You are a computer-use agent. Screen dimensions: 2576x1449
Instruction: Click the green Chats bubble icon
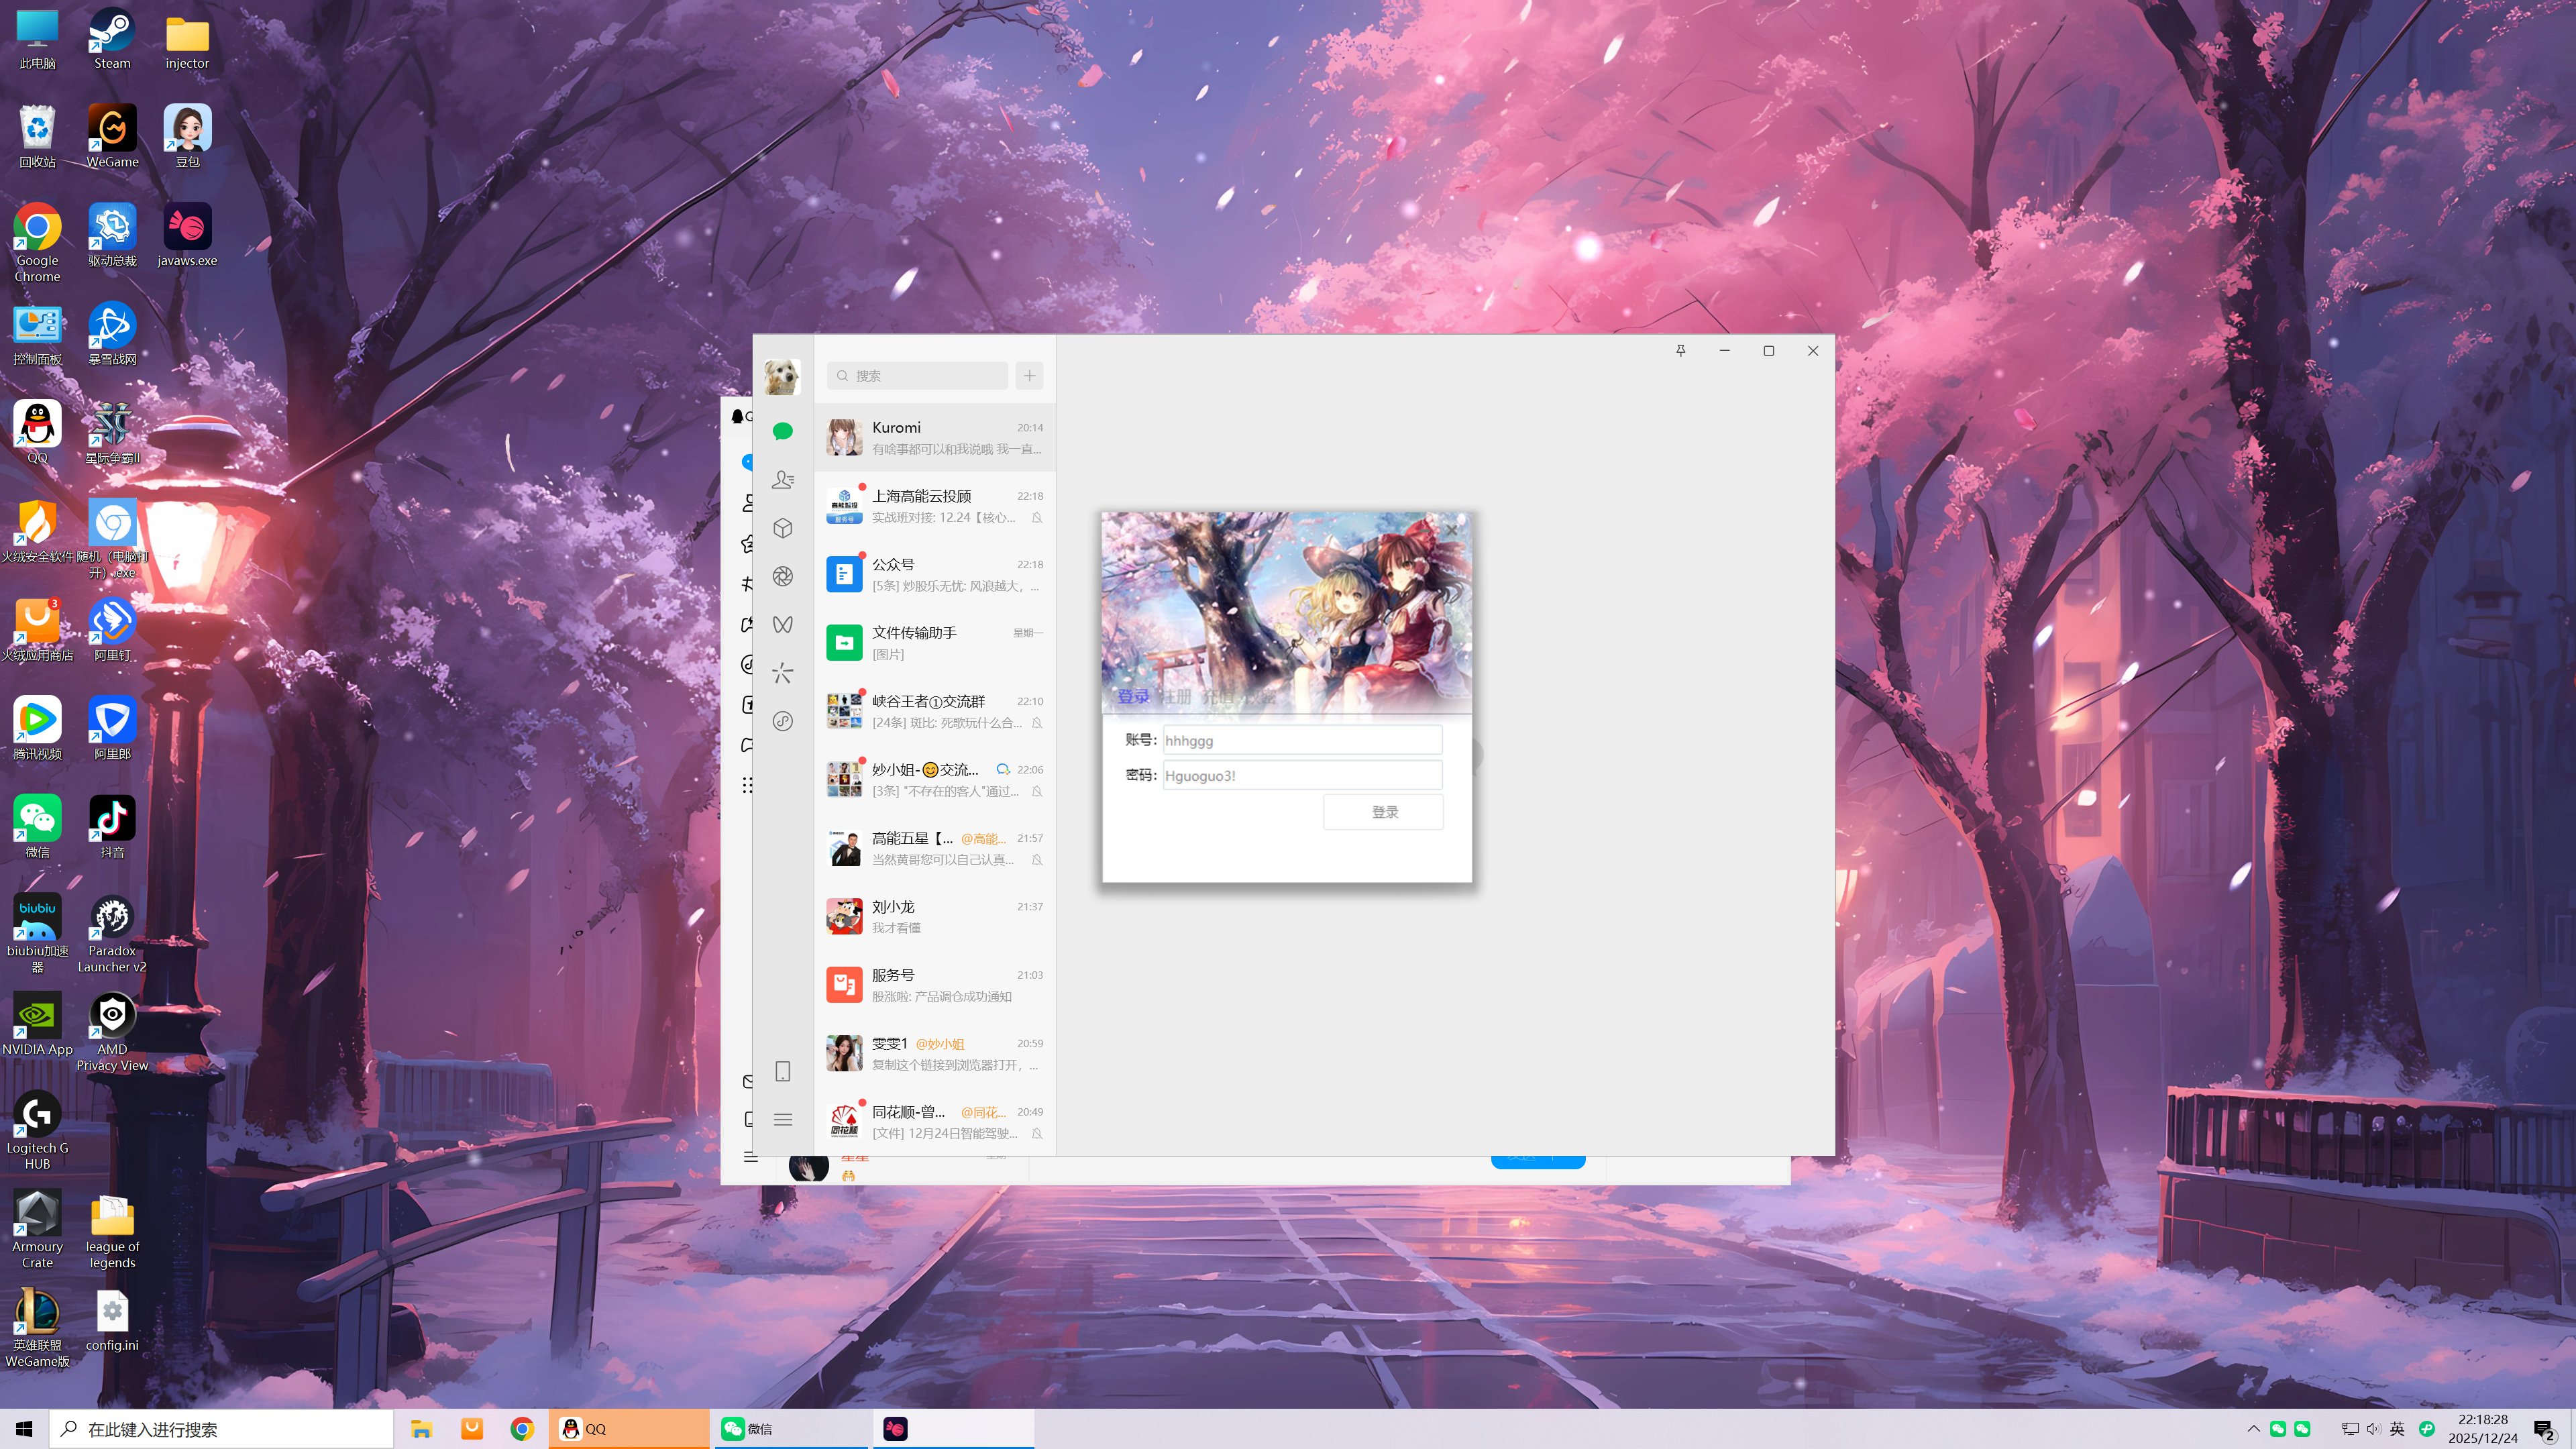(x=783, y=432)
